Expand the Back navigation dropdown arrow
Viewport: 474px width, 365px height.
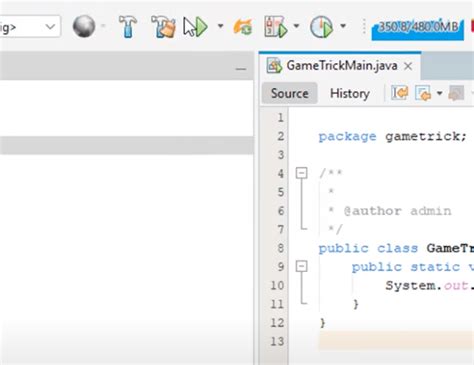pos(439,94)
